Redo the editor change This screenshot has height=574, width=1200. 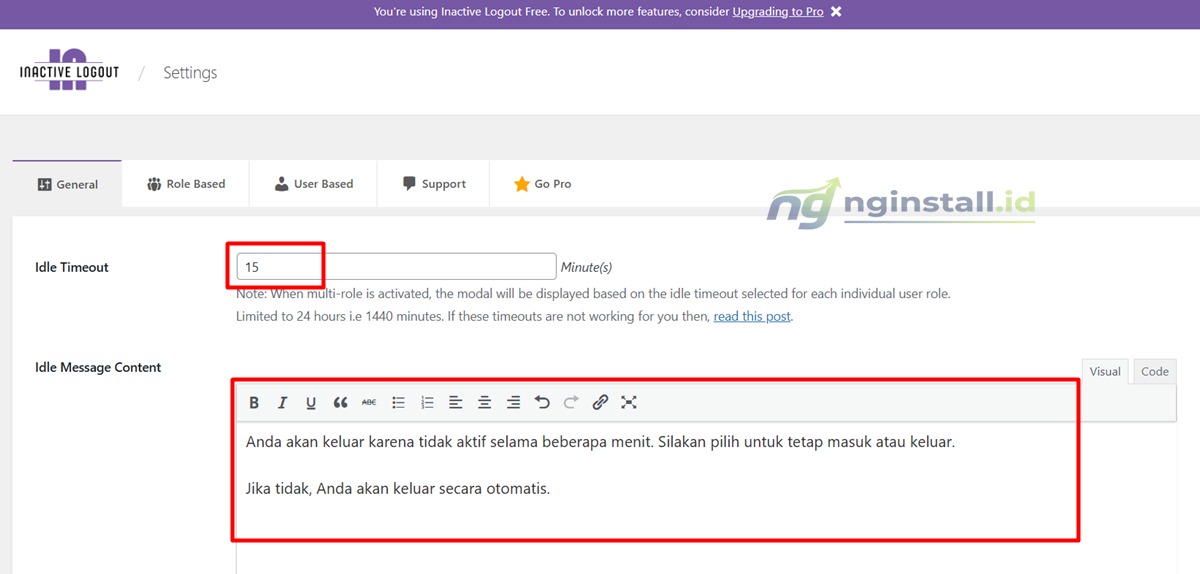point(571,402)
